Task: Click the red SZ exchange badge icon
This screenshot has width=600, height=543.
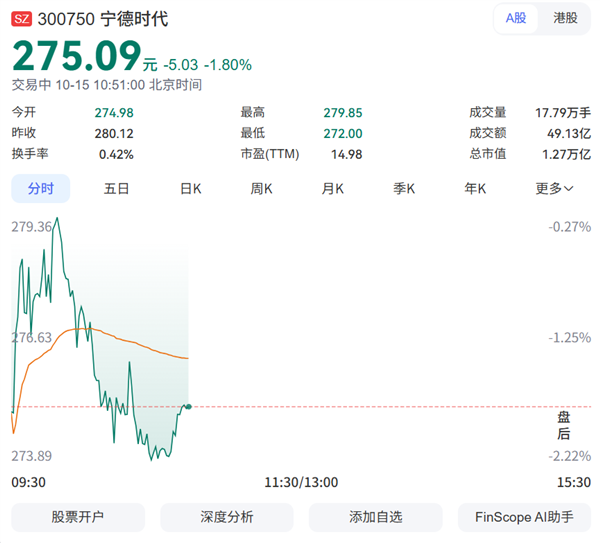Action: [x=21, y=19]
